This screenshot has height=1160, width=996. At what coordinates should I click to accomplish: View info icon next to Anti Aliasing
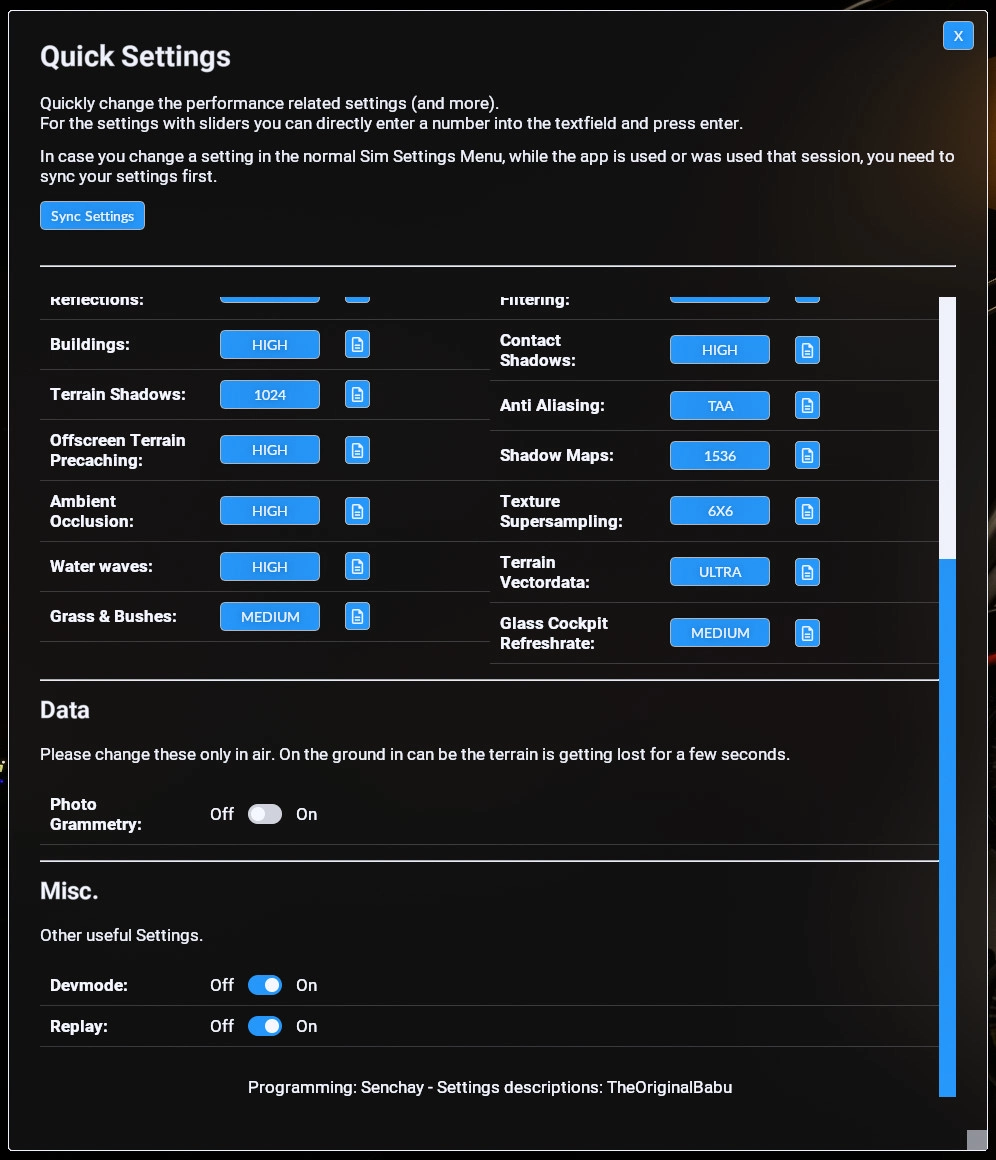coord(807,405)
